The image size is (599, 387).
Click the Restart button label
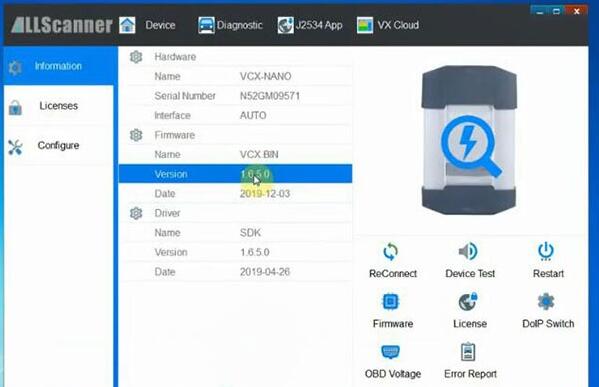[x=548, y=274]
